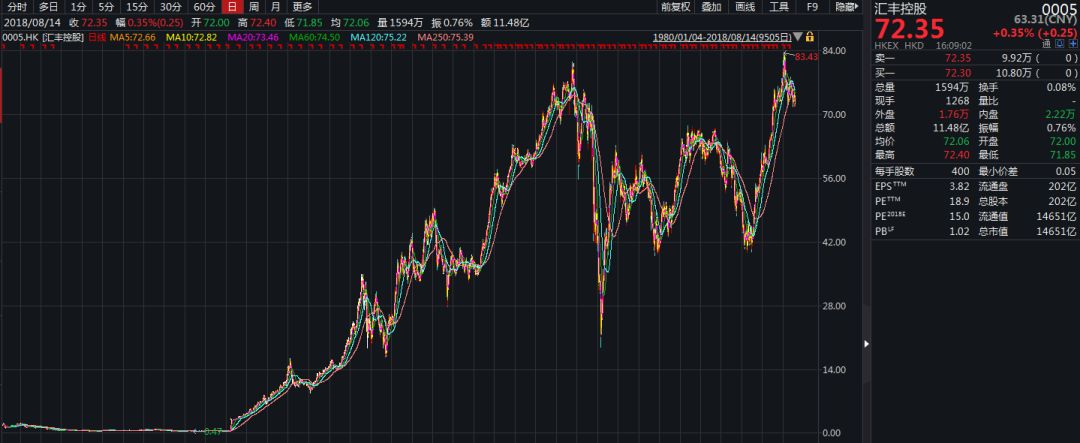Viewport: 1080px width, 443px height.
Task: Click the MA10:72.82 indicator label
Action: (x=191, y=37)
